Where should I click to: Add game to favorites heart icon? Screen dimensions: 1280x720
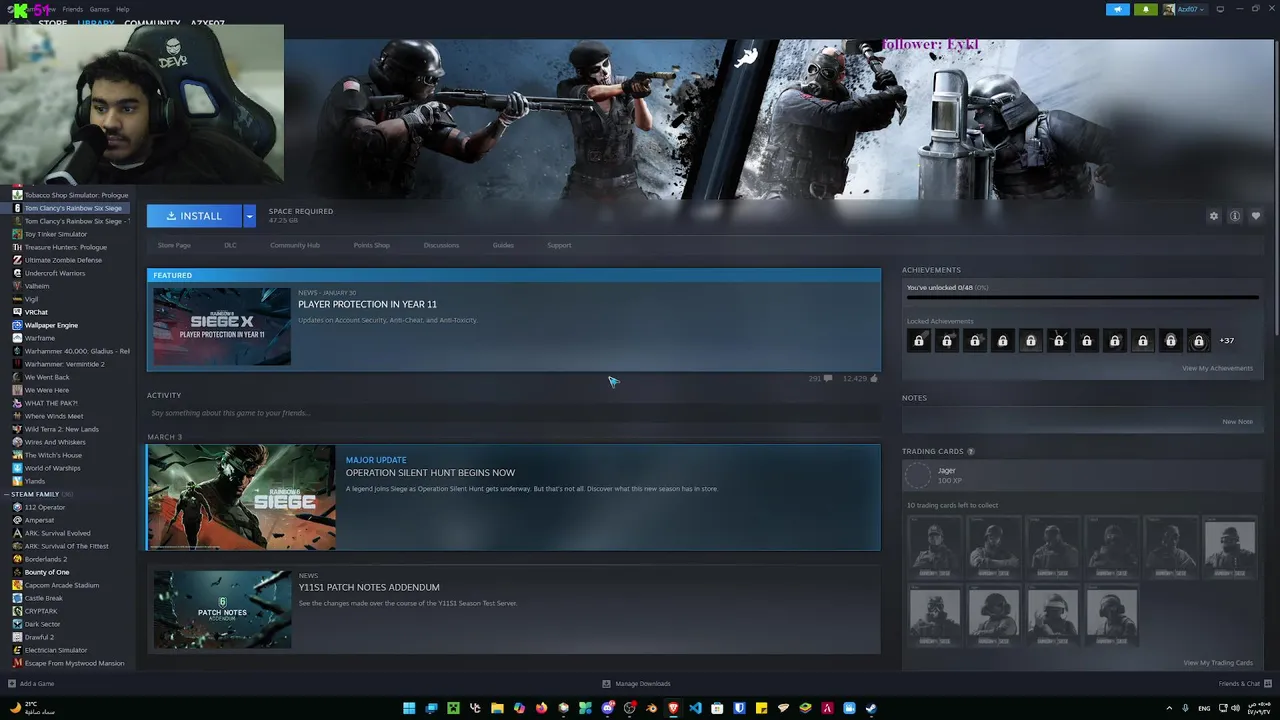(1256, 216)
